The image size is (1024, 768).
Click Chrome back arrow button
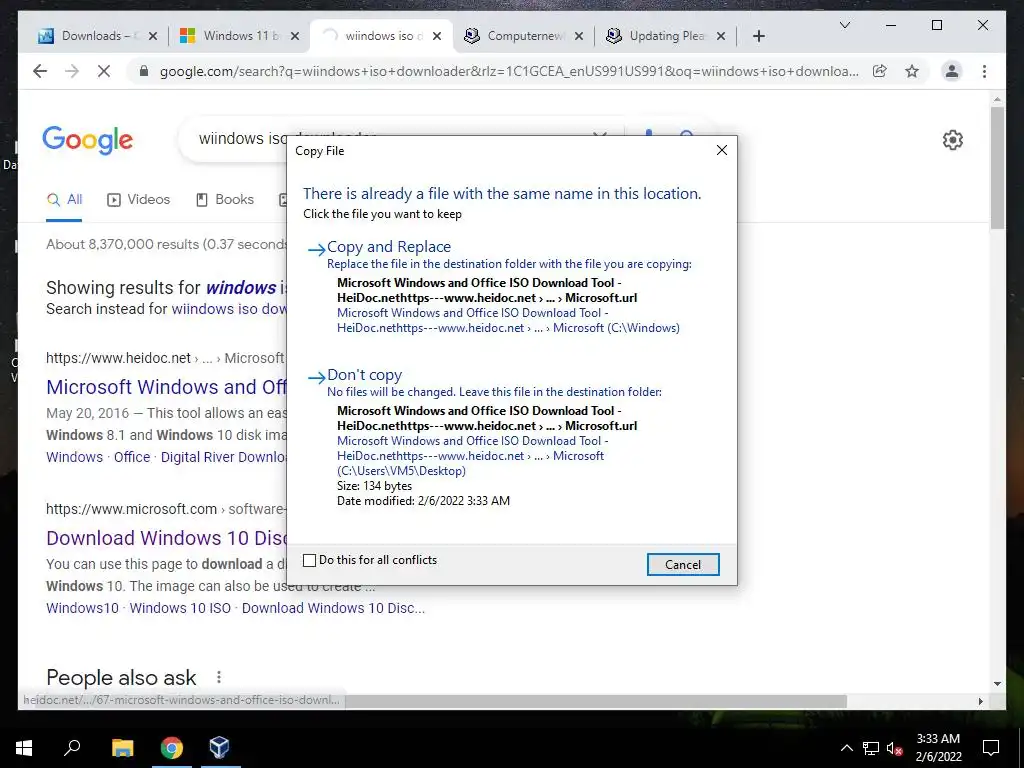point(40,71)
